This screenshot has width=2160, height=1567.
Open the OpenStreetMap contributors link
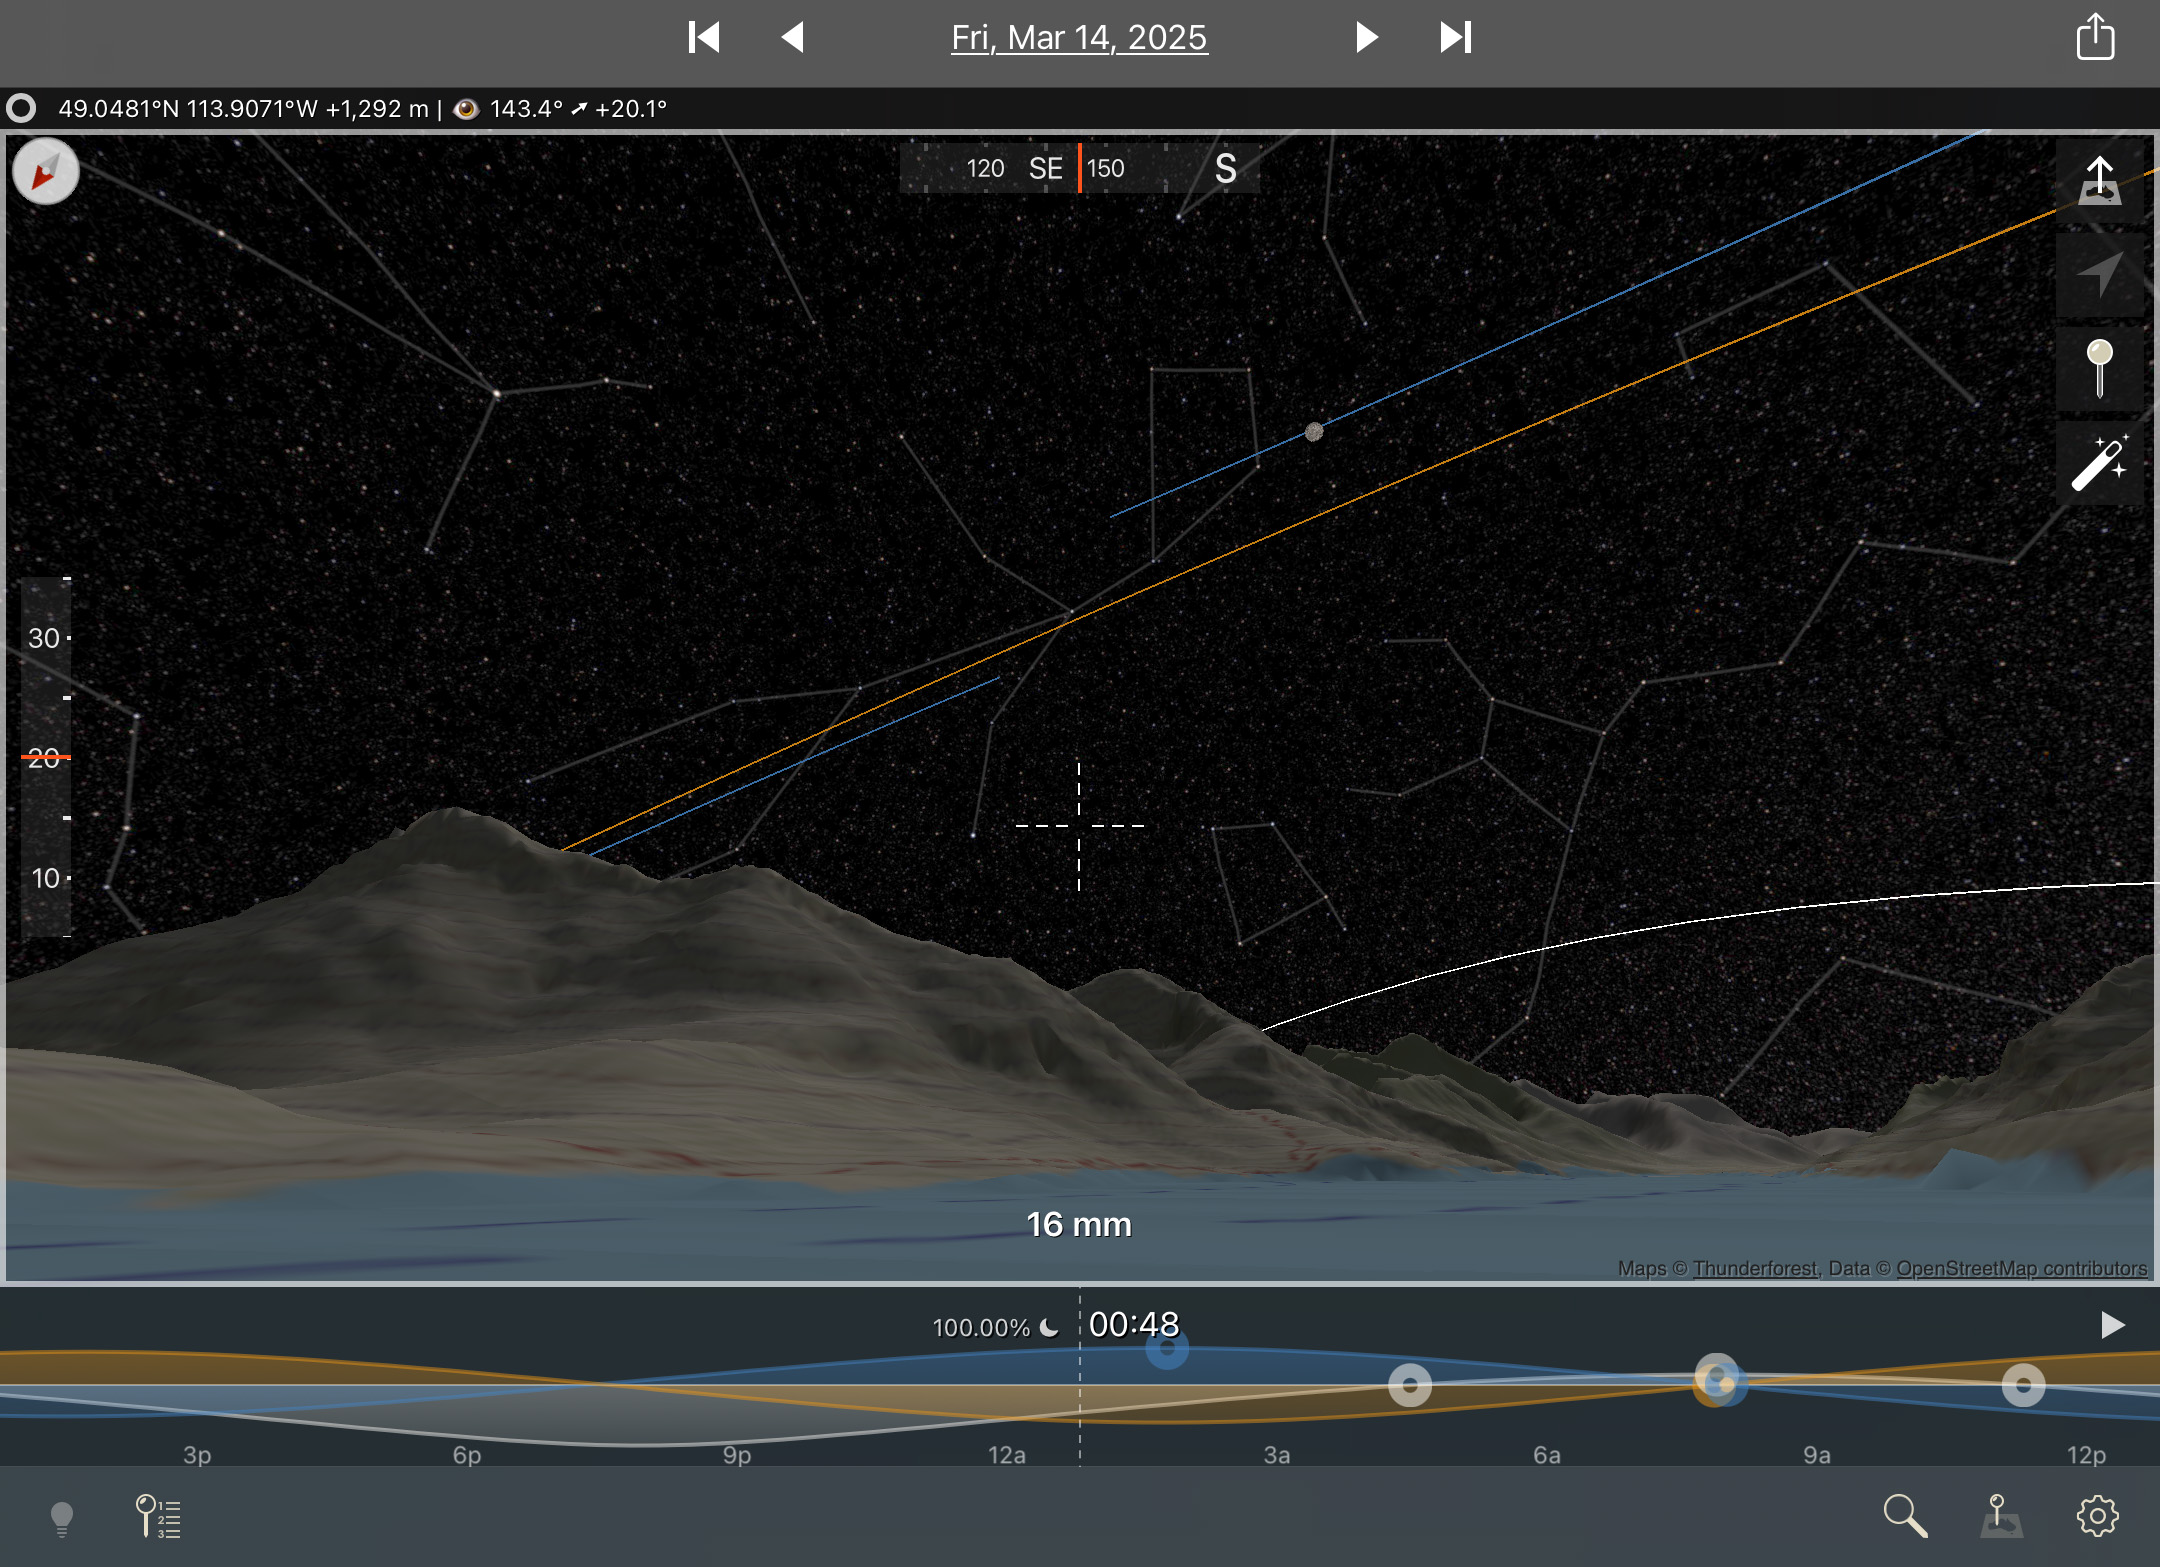click(x=2021, y=1268)
